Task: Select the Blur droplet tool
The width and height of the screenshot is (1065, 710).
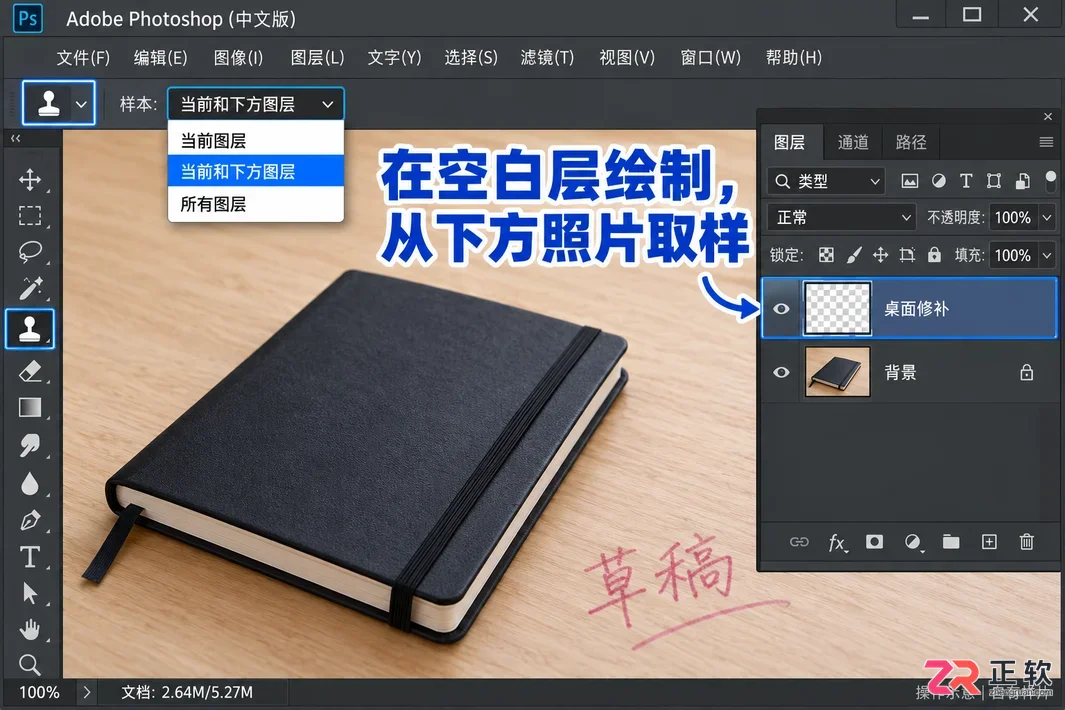Action: tap(29, 484)
